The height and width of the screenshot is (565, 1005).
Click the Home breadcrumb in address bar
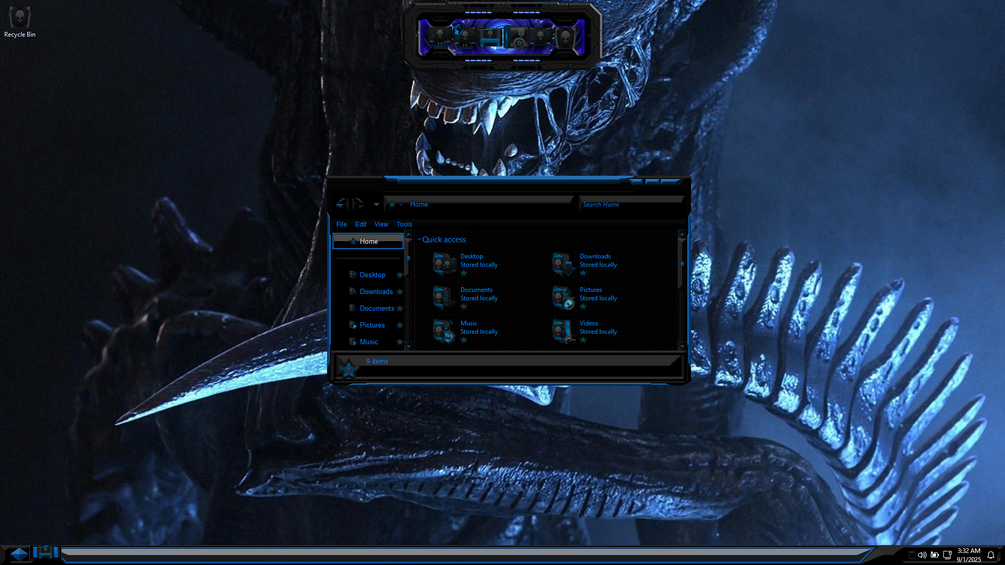pyautogui.click(x=419, y=204)
